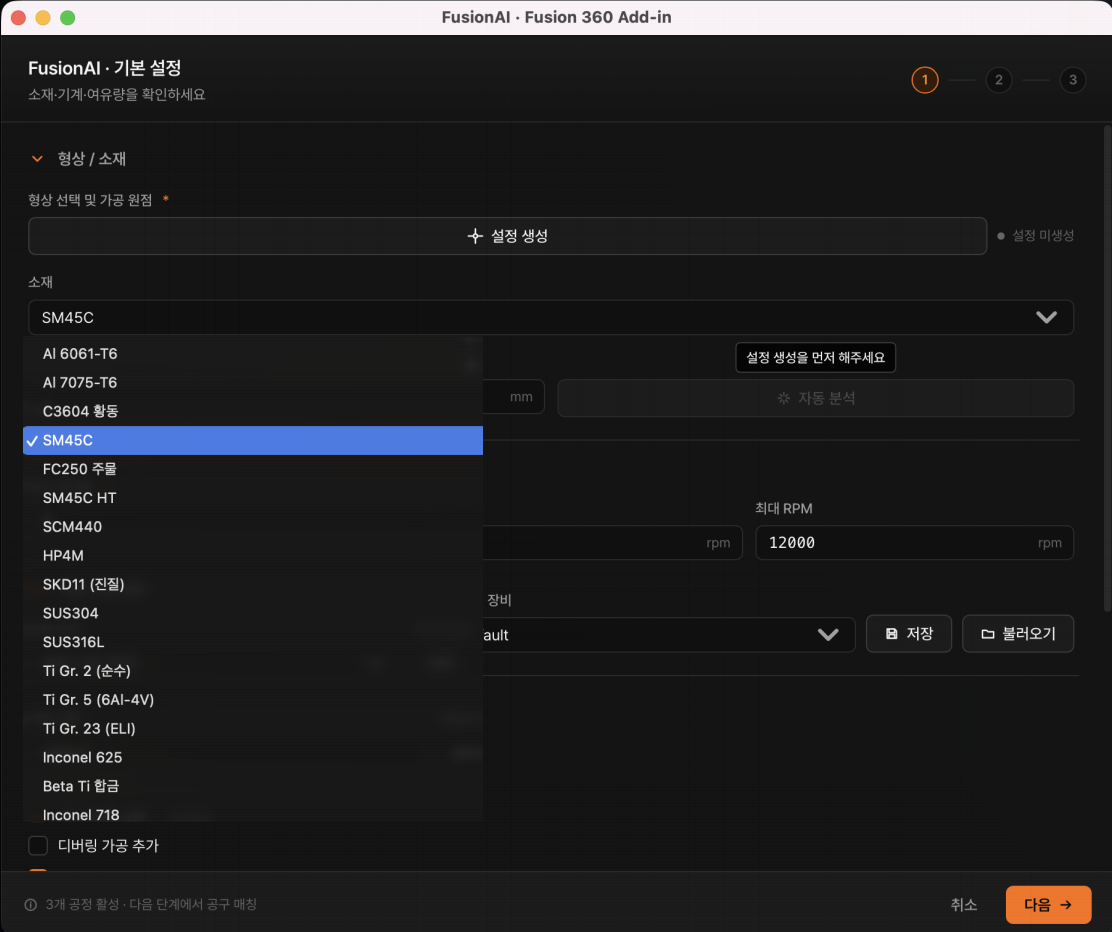Click the 최대 RPM input field
The width and height of the screenshot is (1112, 932).
(x=914, y=543)
